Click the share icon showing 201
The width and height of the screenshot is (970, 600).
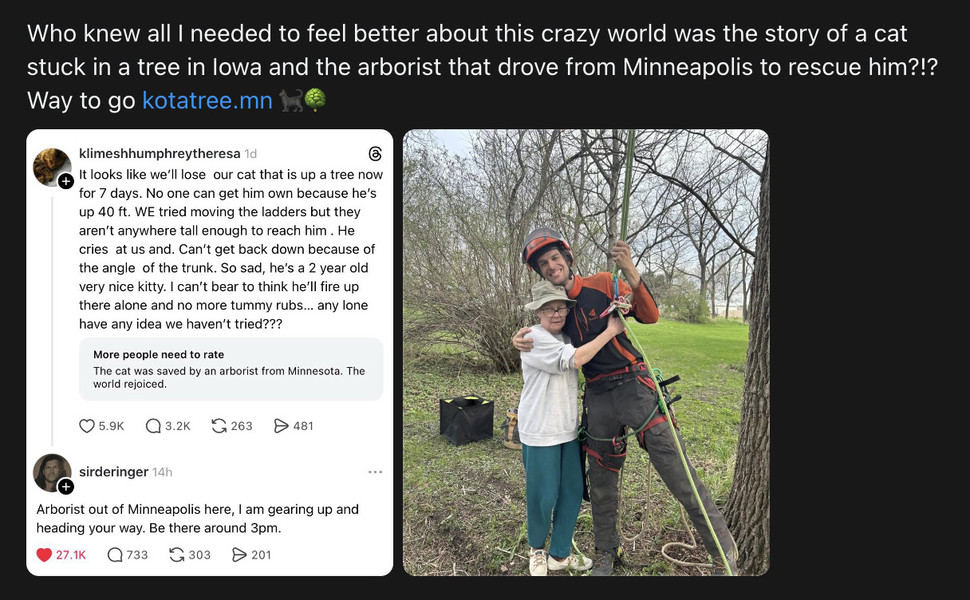239,555
